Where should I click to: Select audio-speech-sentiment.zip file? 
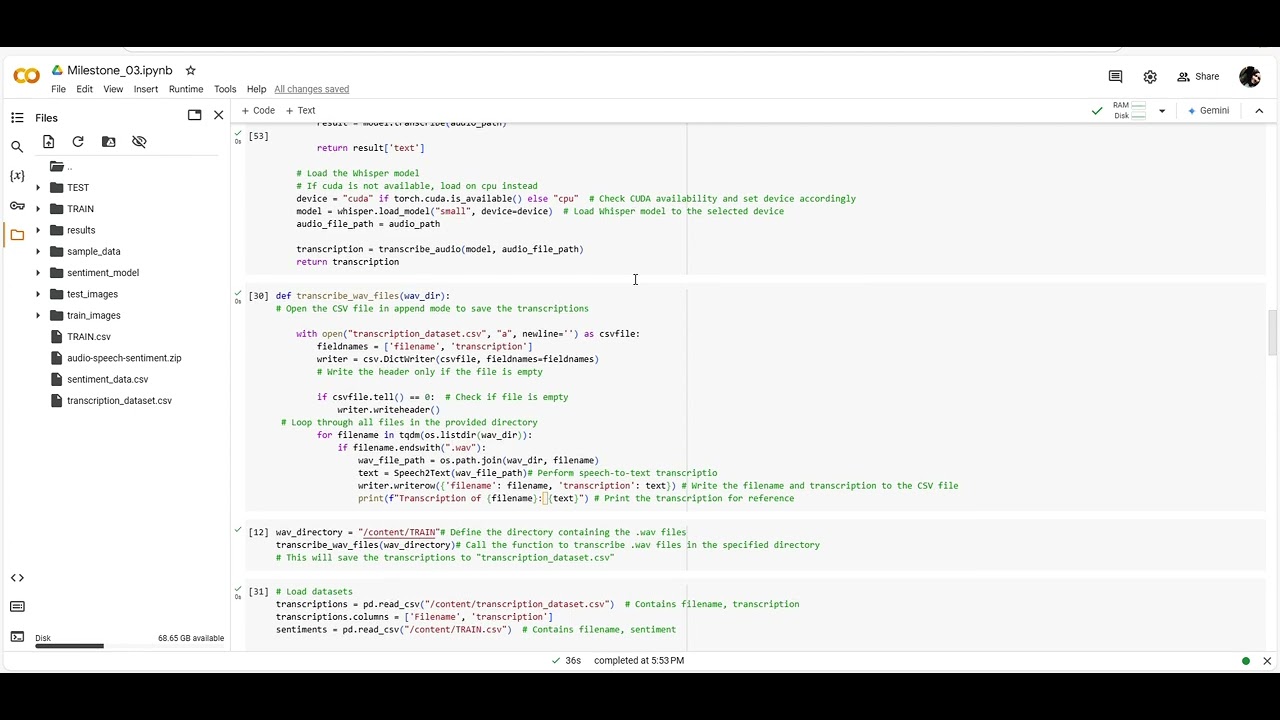(124, 358)
